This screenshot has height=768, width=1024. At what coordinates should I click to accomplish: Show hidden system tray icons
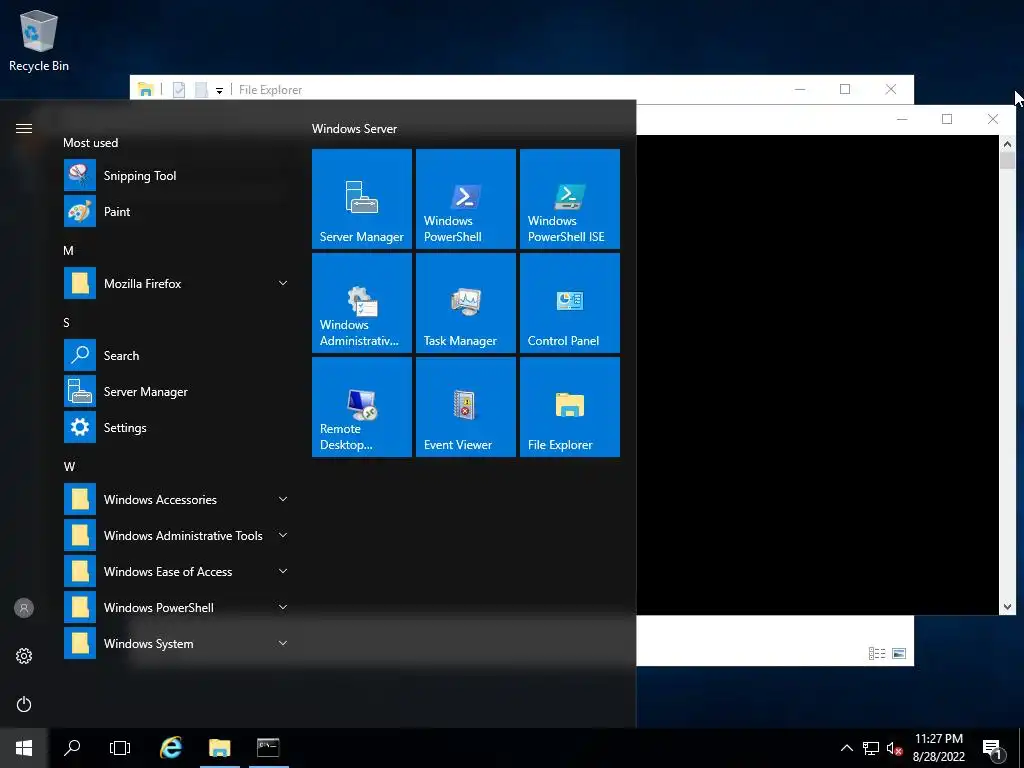pyautogui.click(x=846, y=748)
